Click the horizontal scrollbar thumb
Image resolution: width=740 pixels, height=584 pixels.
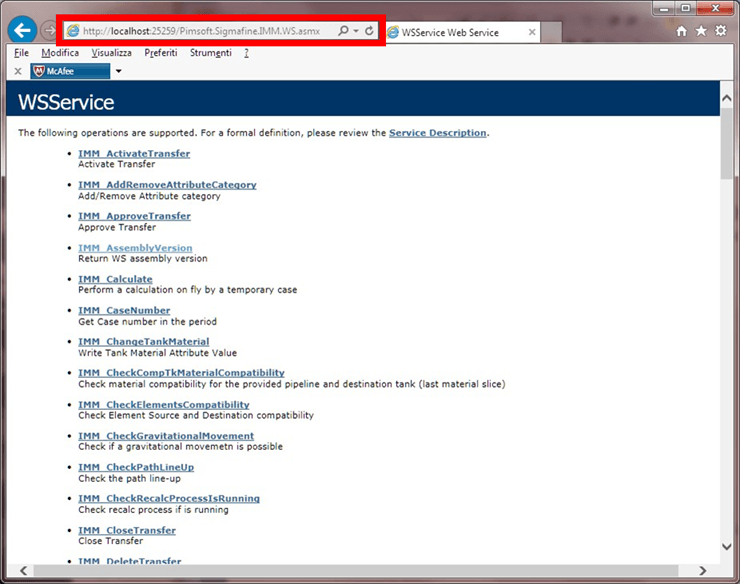coord(356,570)
